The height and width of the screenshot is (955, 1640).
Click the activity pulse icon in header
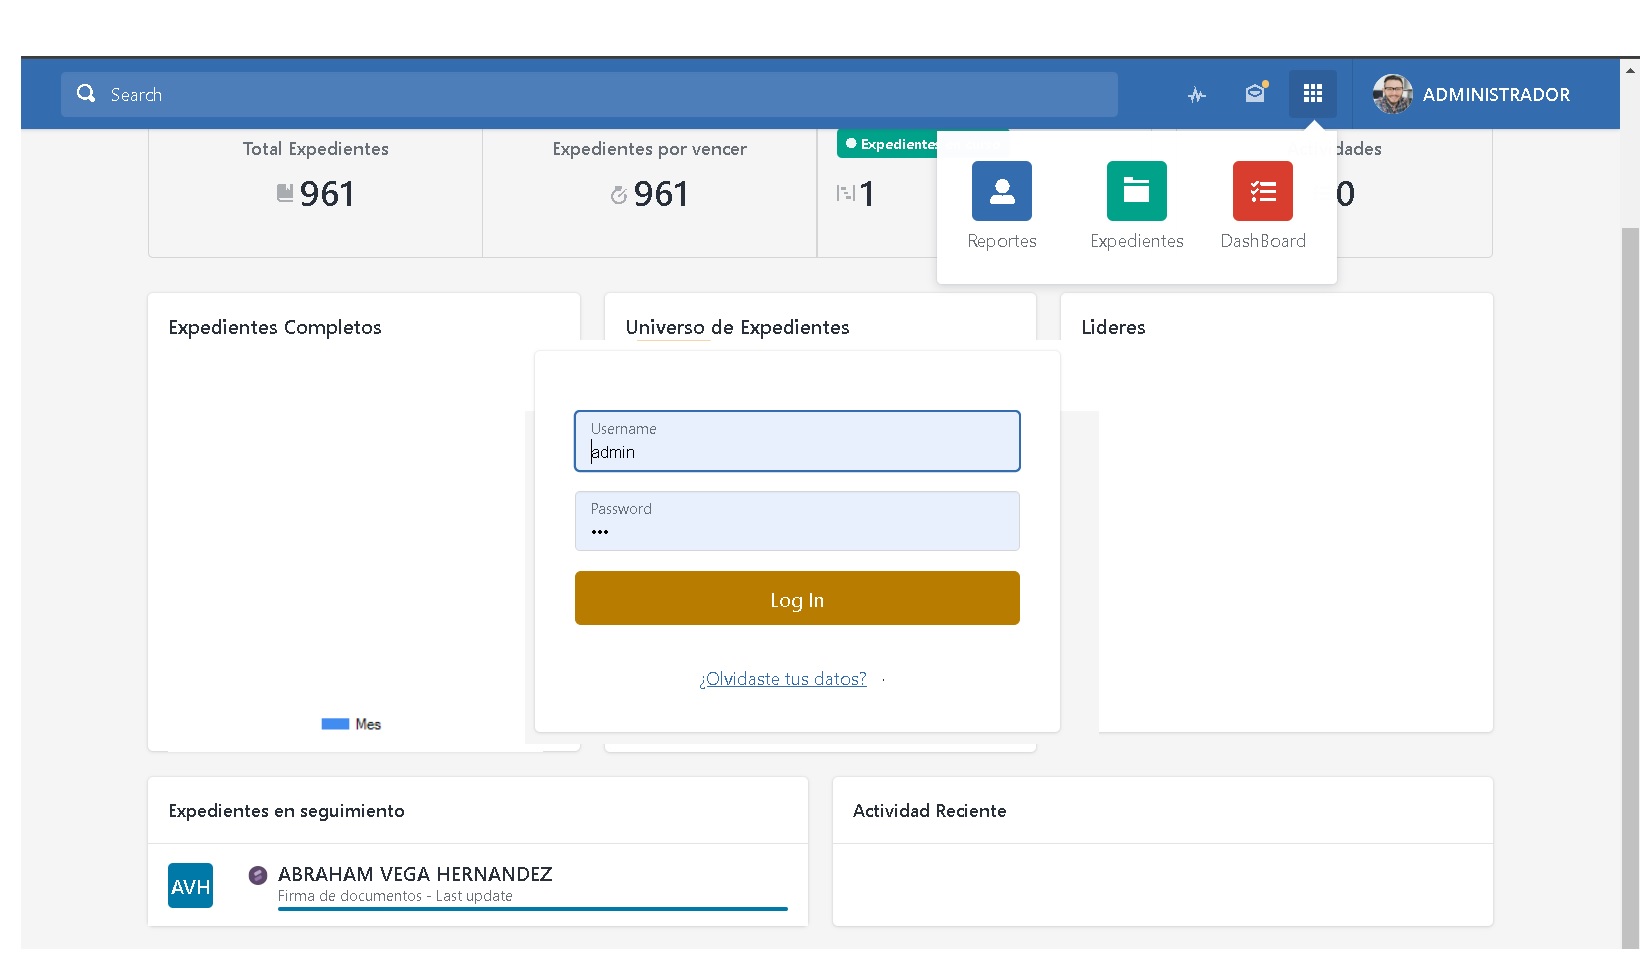(1197, 95)
